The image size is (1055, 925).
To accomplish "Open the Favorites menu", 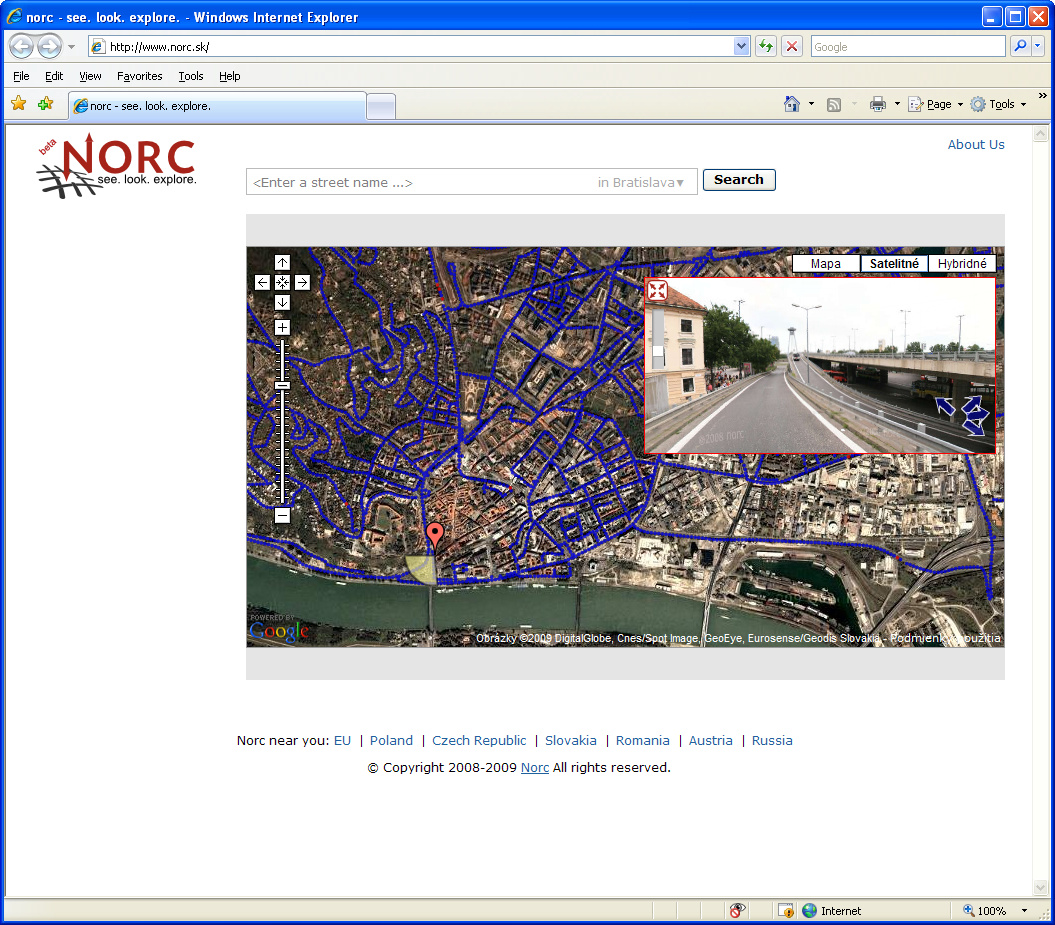I will coord(139,76).
